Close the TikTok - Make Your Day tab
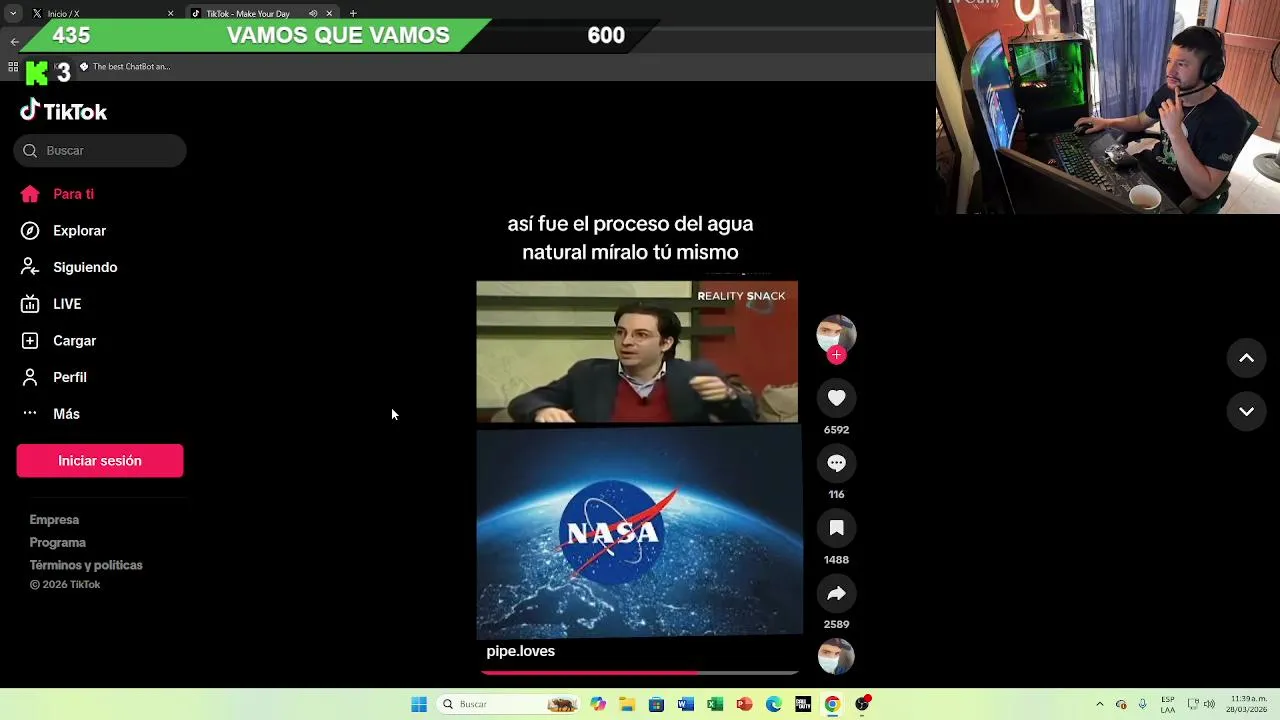The width and height of the screenshot is (1280, 720). (x=329, y=13)
